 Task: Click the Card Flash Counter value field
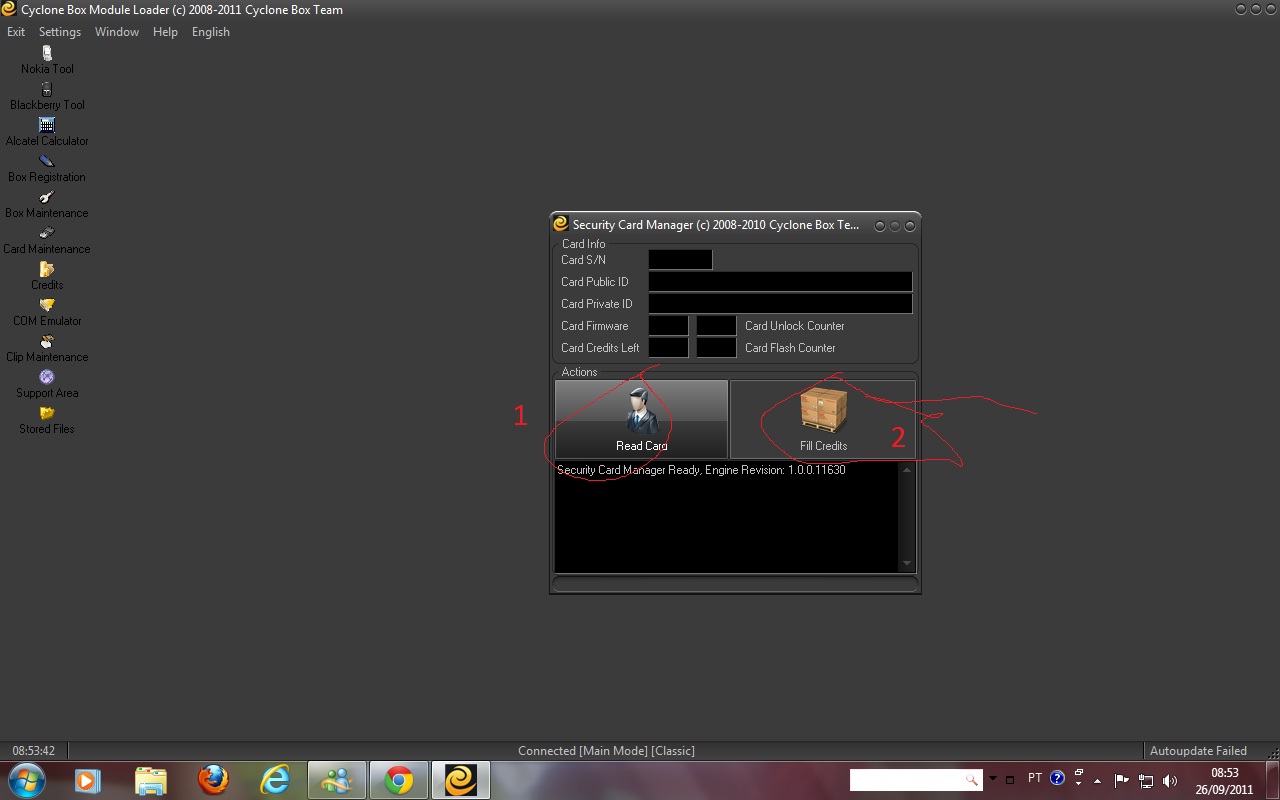[716, 348]
